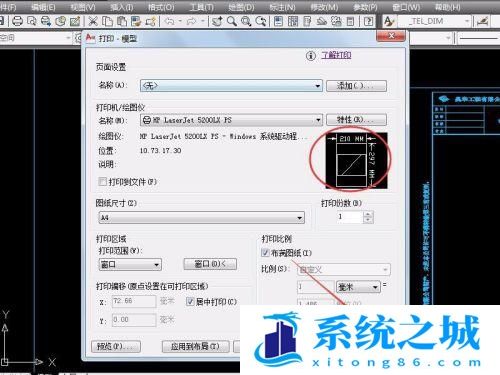Open the 插入(I) menu
Screen dimensions: 500x375
click(x=121, y=6)
